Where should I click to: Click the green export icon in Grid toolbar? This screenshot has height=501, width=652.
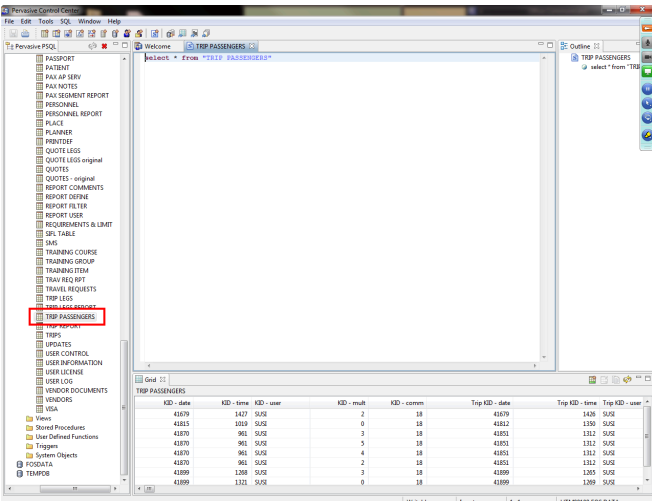tap(593, 380)
